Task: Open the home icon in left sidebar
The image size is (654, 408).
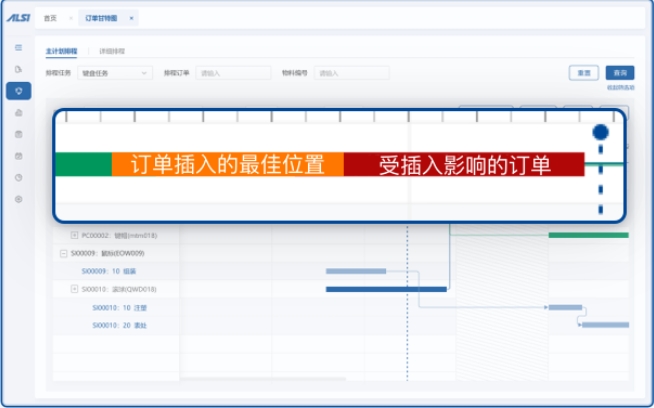Action: point(18,113)
